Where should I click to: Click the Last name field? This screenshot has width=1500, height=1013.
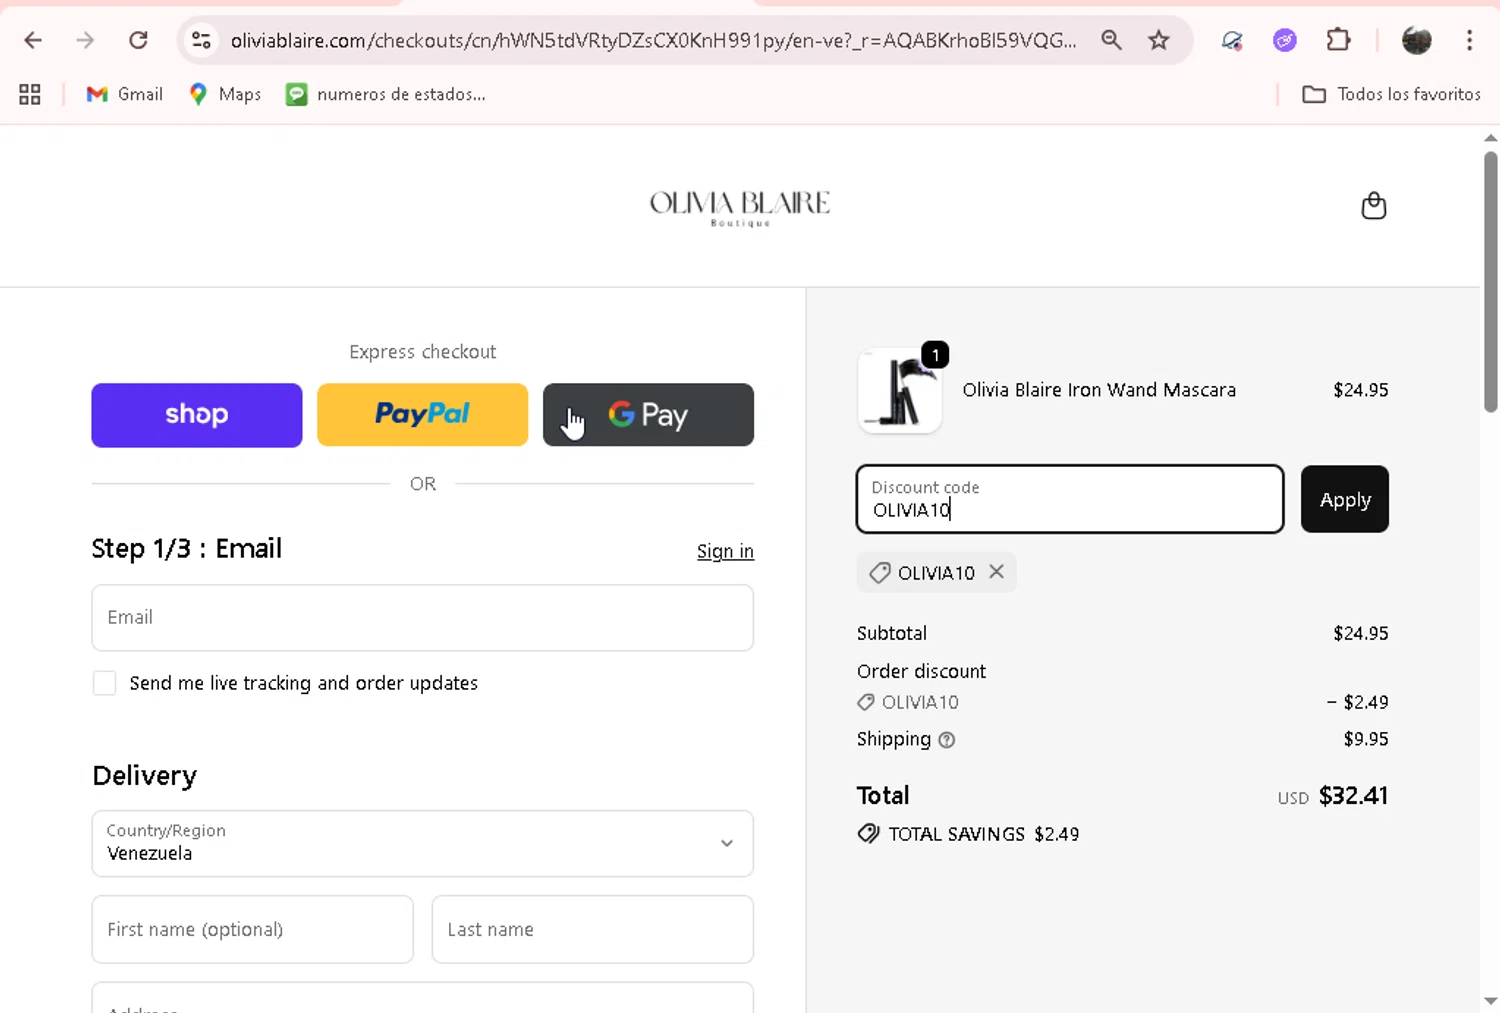[592, 929]
